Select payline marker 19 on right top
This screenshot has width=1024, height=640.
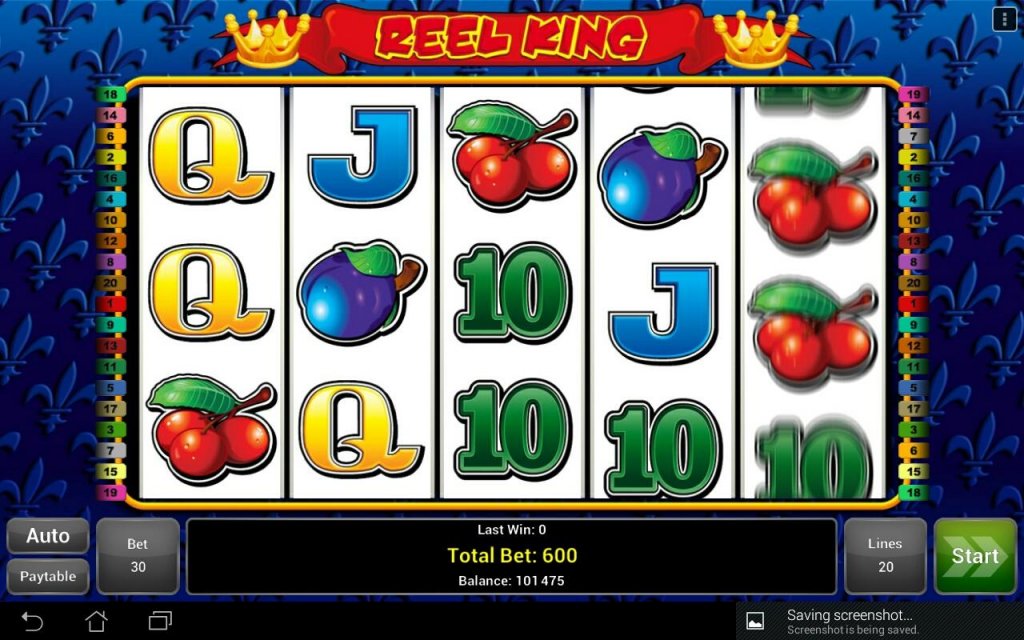click(913, 95)
